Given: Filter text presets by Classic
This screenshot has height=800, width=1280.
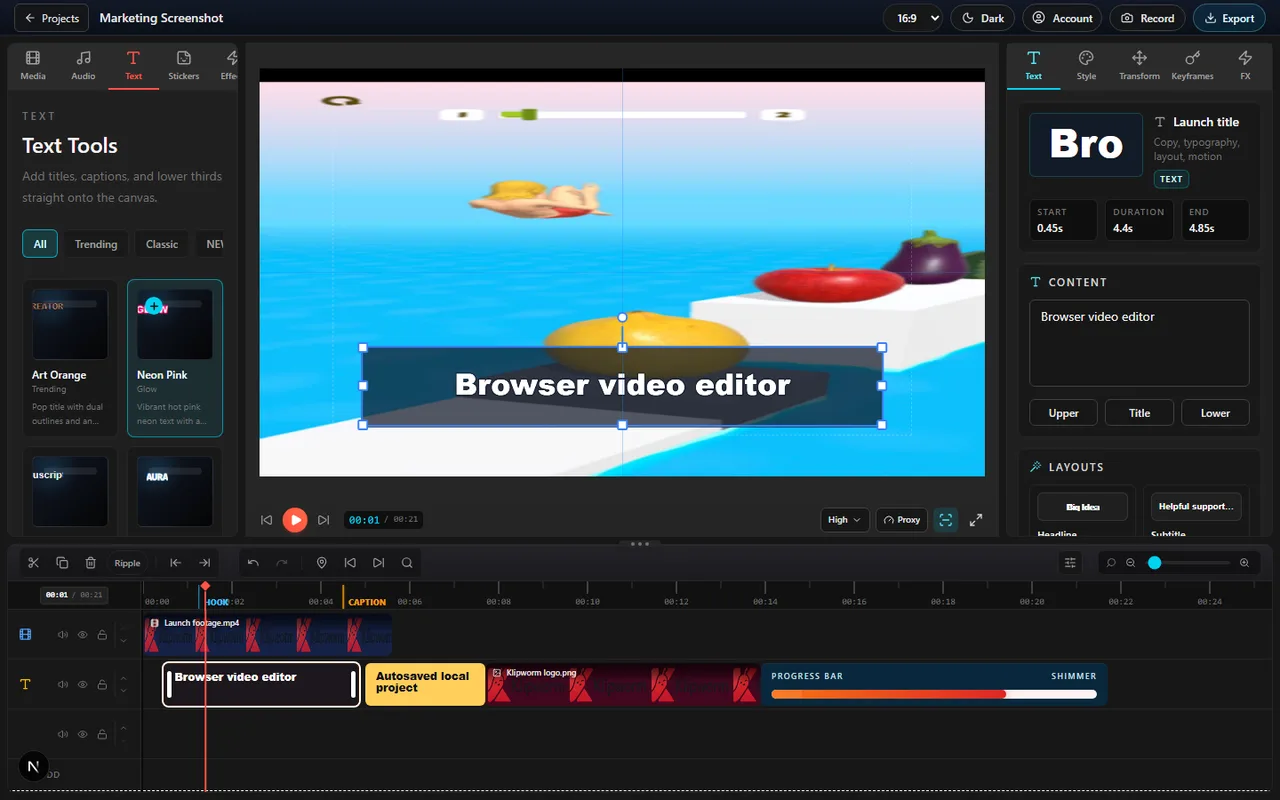Looking at the screenshot, I should click(x=162, y=244).
